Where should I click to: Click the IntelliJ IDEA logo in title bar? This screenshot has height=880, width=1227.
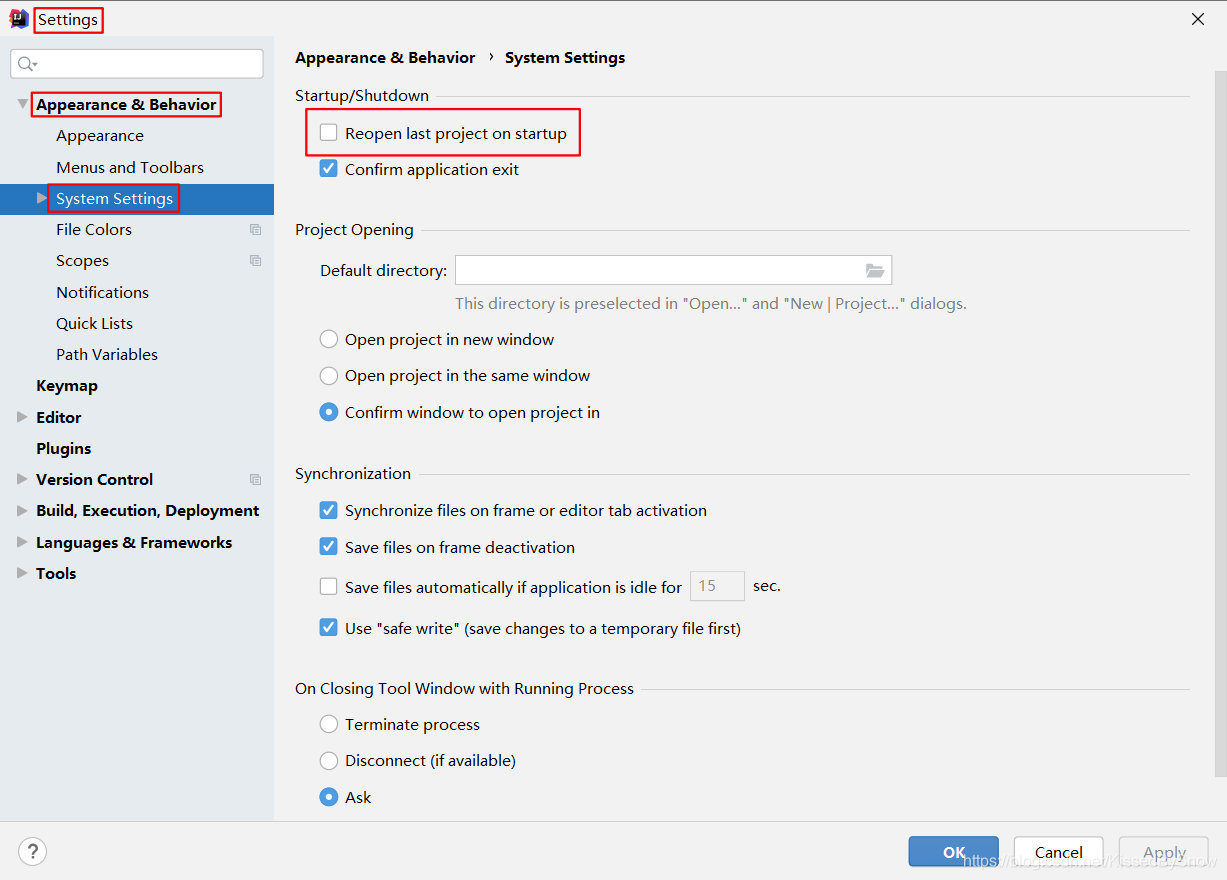(19, 19)
